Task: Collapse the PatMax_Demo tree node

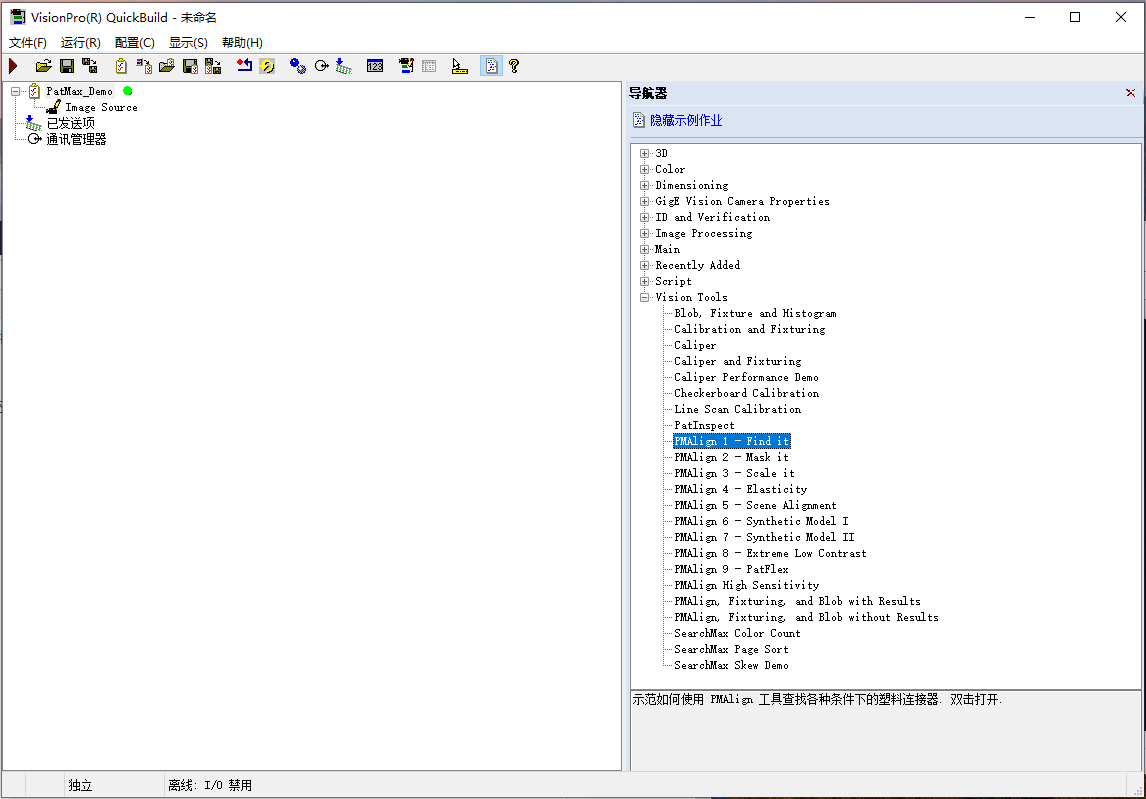Action: tap(14, 90)
